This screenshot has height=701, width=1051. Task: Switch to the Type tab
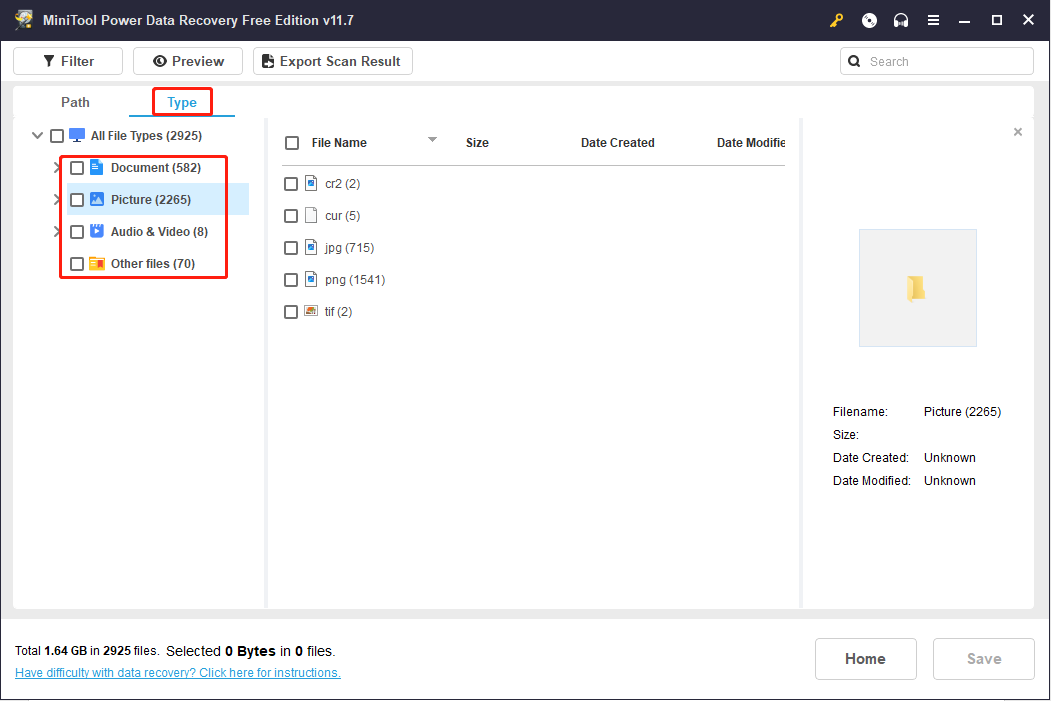(182, 103)
